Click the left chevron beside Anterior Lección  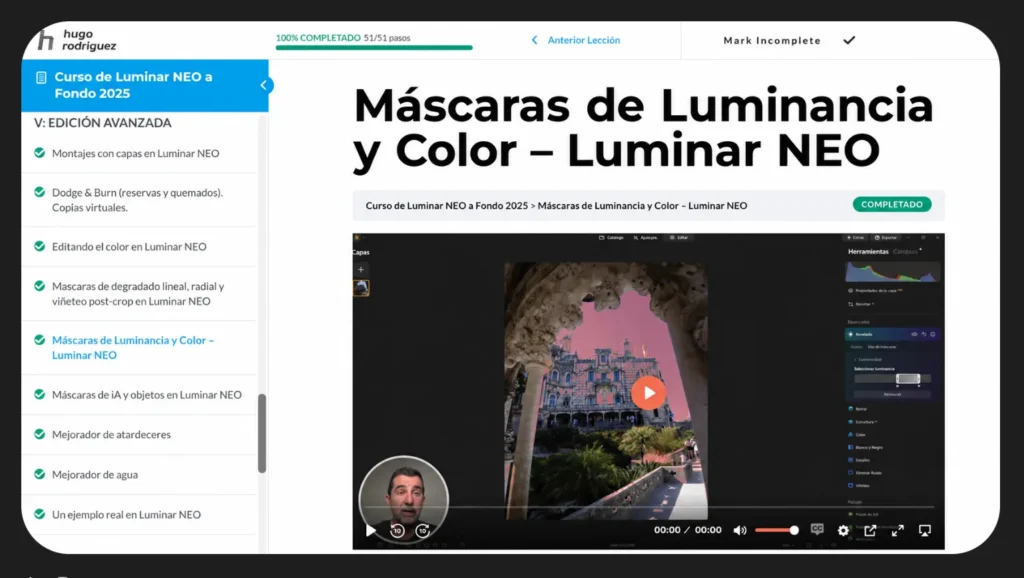[x=534, y=40]
